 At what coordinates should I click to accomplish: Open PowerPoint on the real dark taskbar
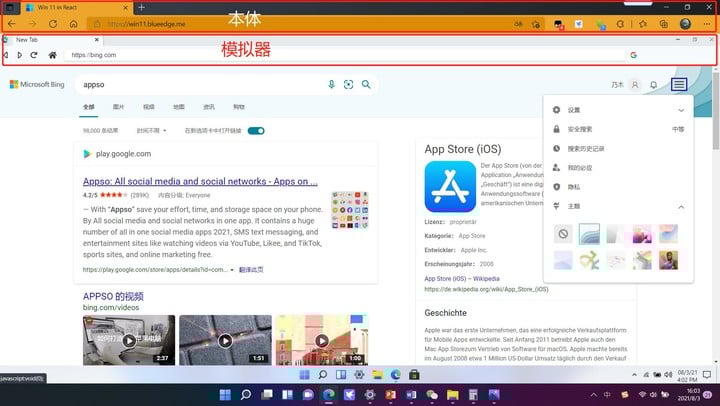pyautogui.click(x=390, y=395)
